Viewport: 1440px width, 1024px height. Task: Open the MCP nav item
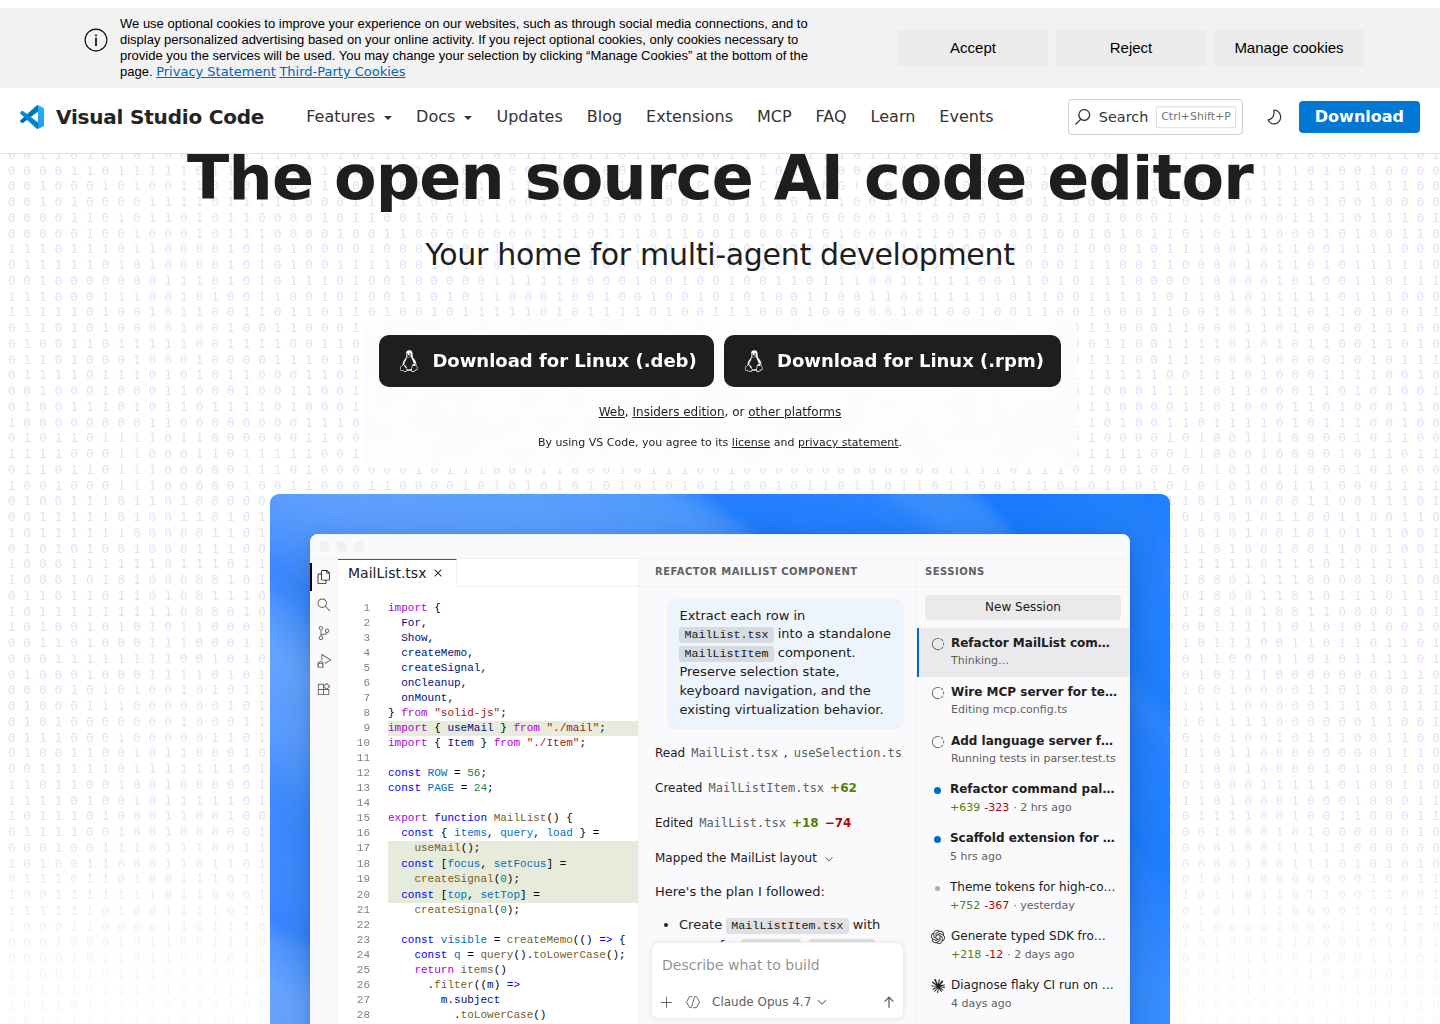coord(774,117)
